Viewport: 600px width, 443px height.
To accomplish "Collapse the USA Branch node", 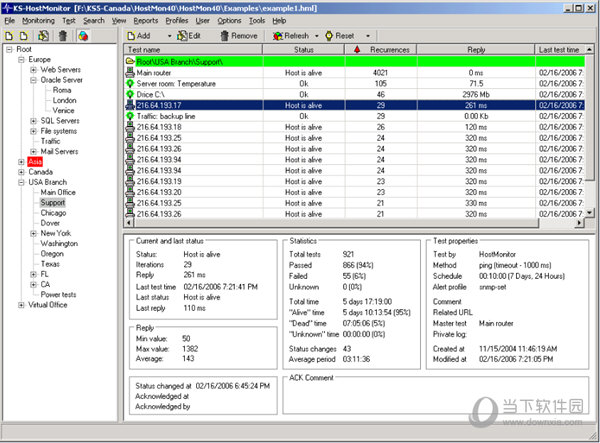I will coord(21,182).
